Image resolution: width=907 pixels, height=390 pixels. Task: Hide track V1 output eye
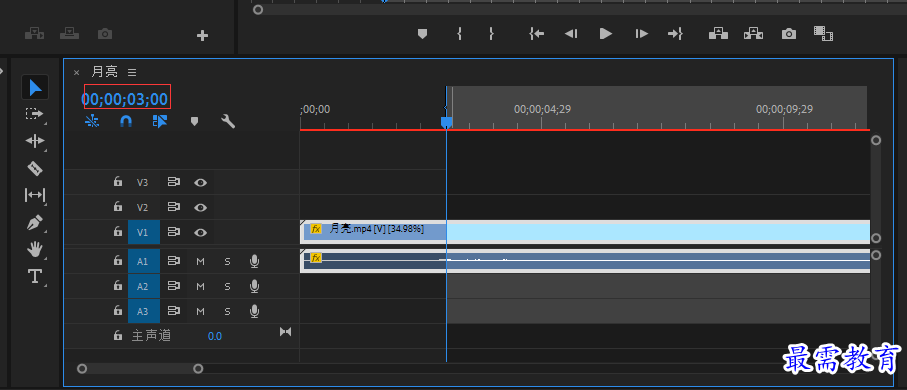200,232
